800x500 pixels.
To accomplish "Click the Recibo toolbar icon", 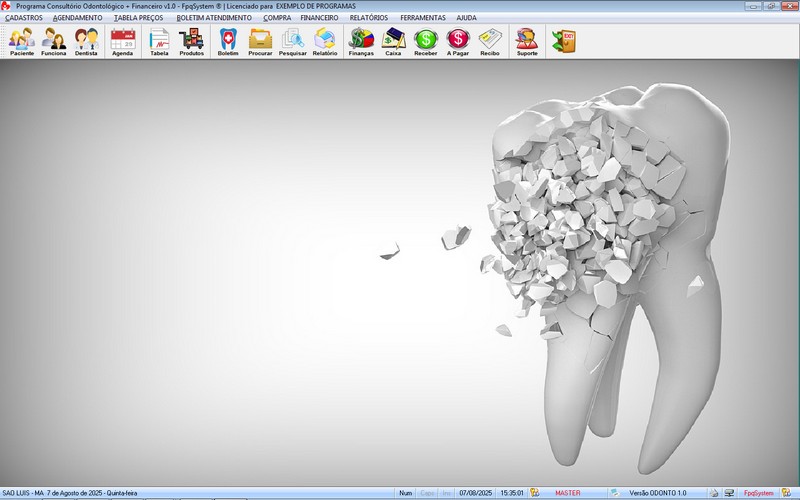I will click(x=490, y=40).
